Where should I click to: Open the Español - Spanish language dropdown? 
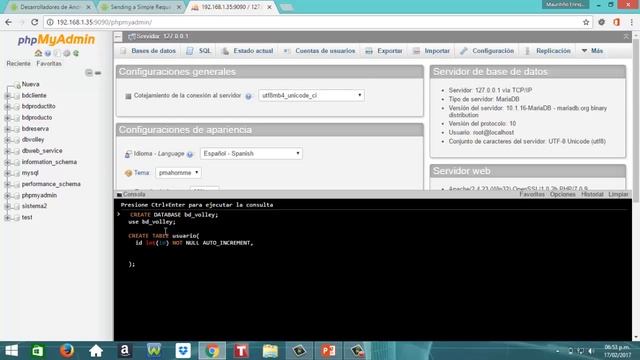pos(251,153)
